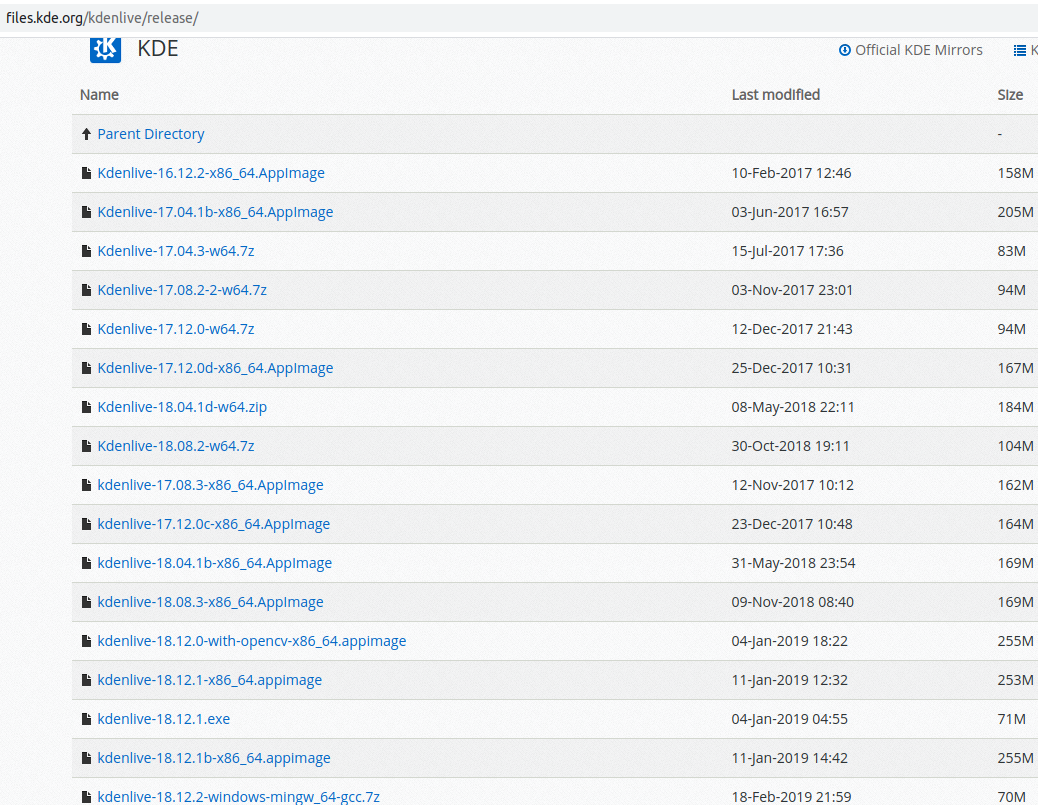Viewport: 1038px width, 805px height.
Task: Click file icon beside Kdenlive-17.04.3-w64.7z
Action: 86,252
